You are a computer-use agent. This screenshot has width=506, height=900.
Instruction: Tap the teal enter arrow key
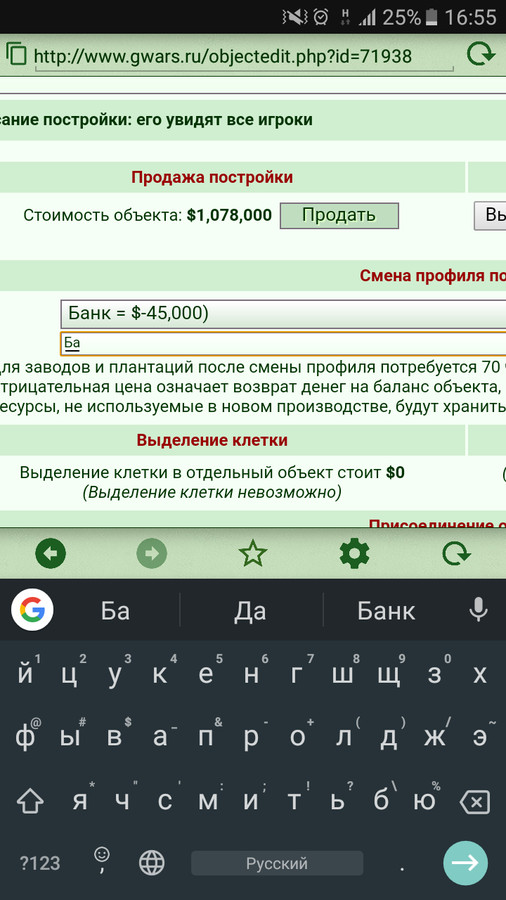[465, 863]
